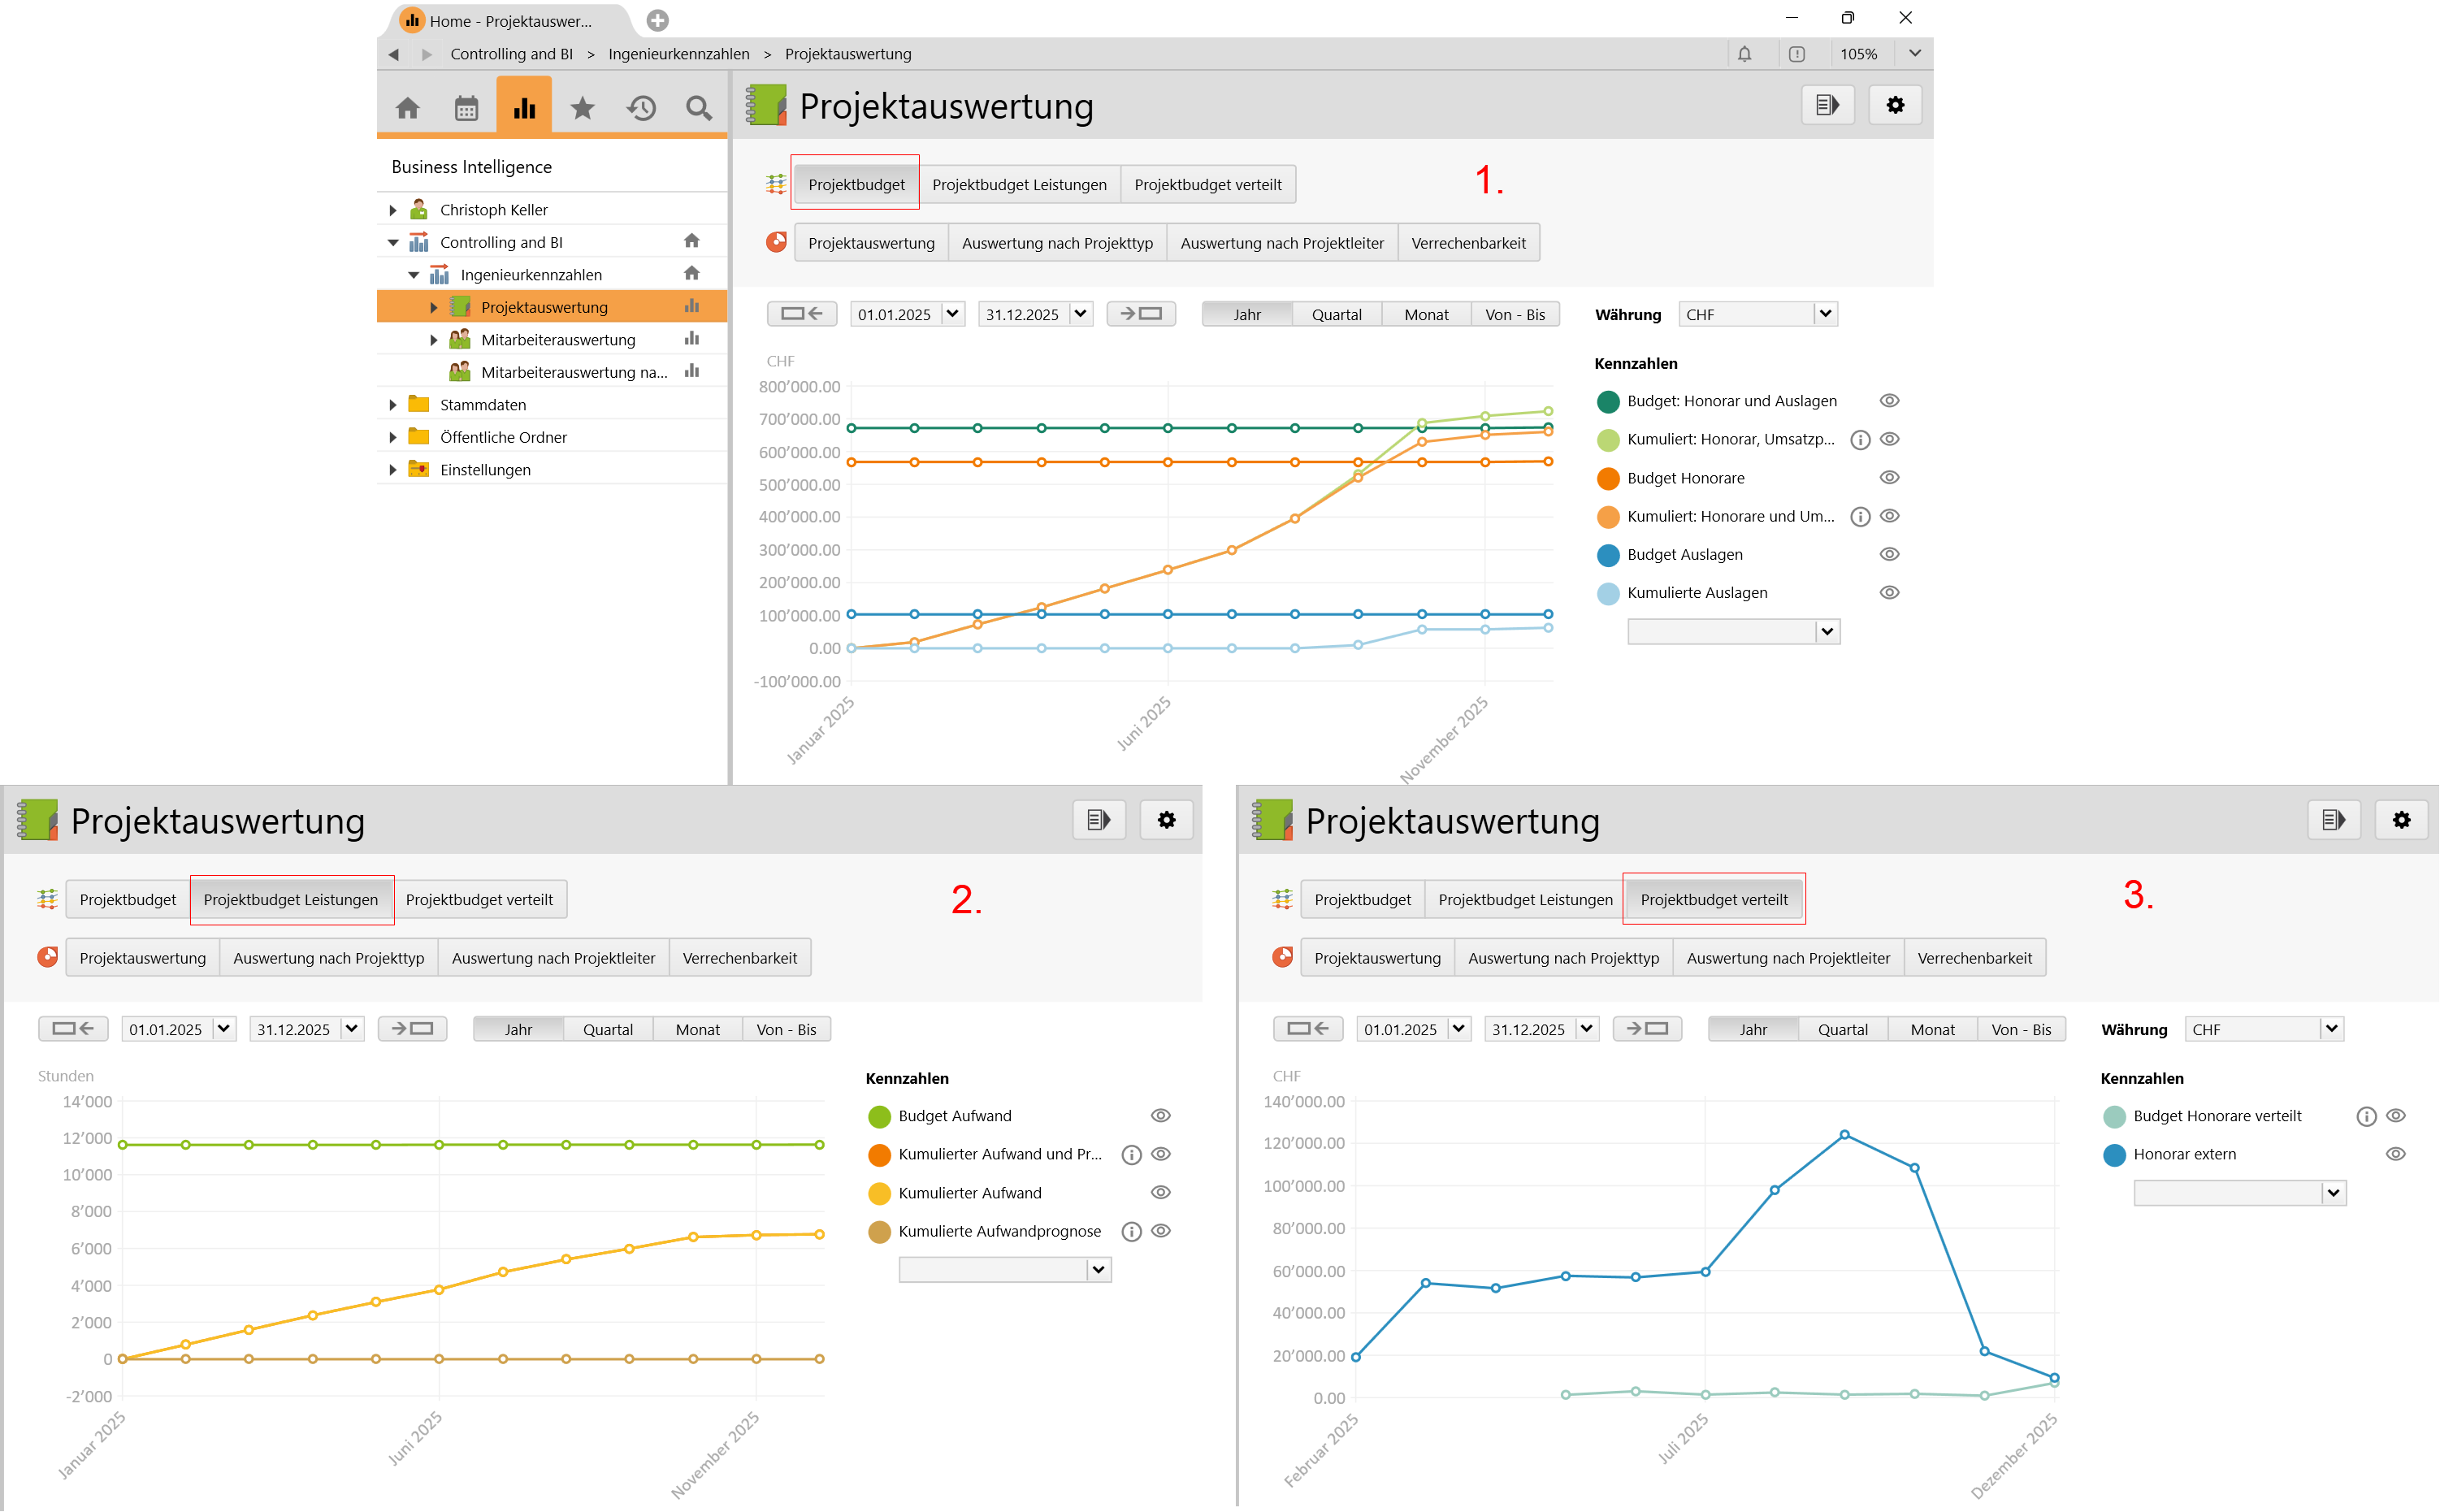2440x1512 pixels.
Task: Click the notification bell icon
Action: point(1744,54)
